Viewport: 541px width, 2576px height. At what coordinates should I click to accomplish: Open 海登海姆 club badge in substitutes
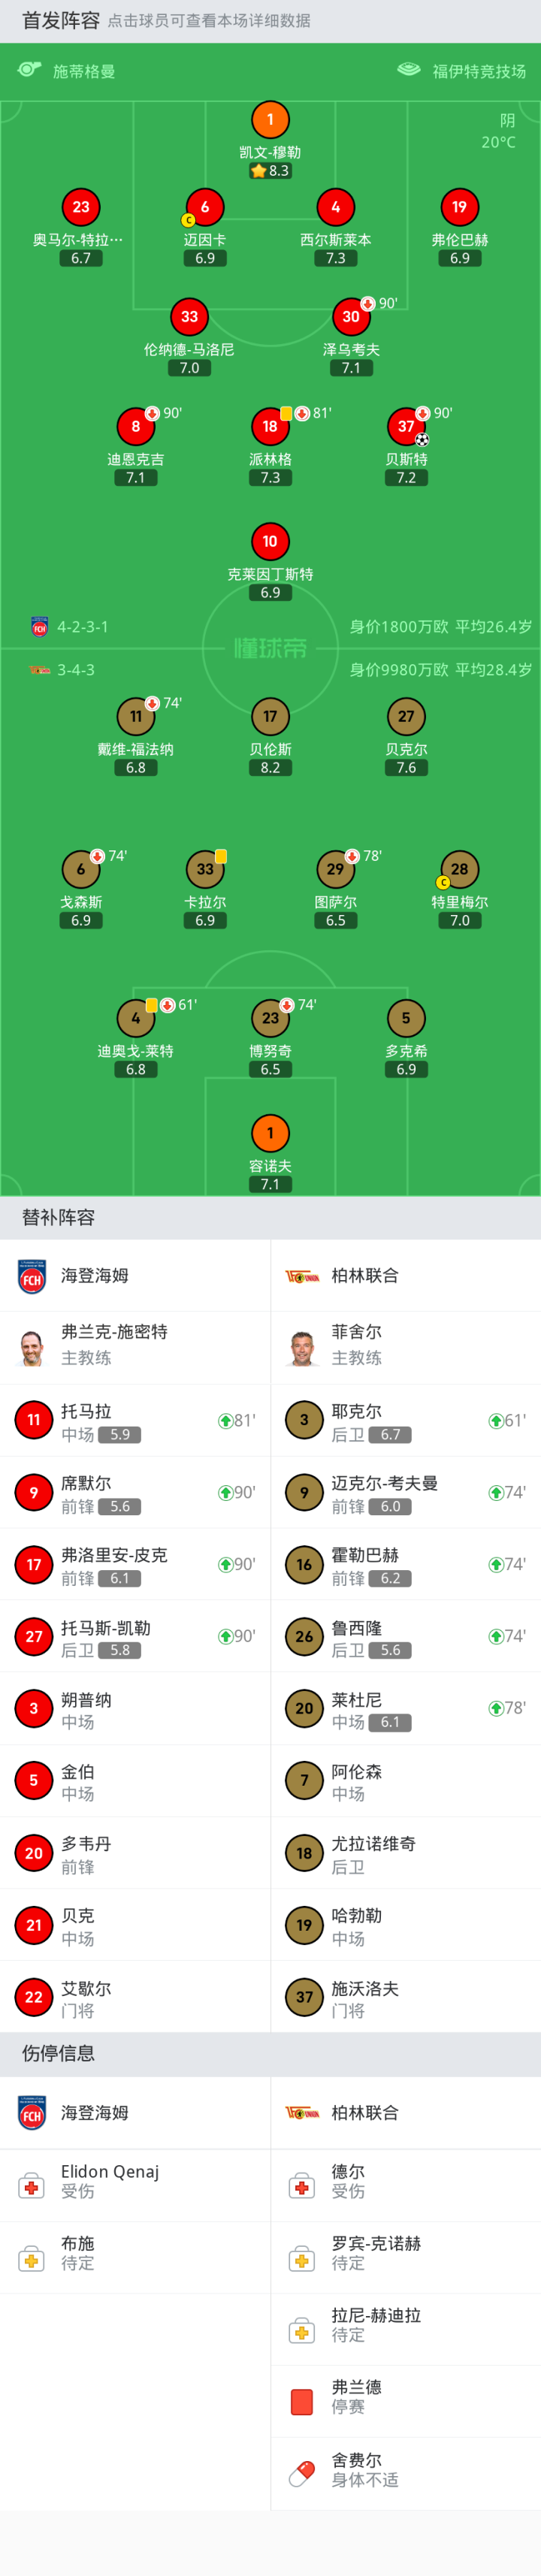point(32,1276)
